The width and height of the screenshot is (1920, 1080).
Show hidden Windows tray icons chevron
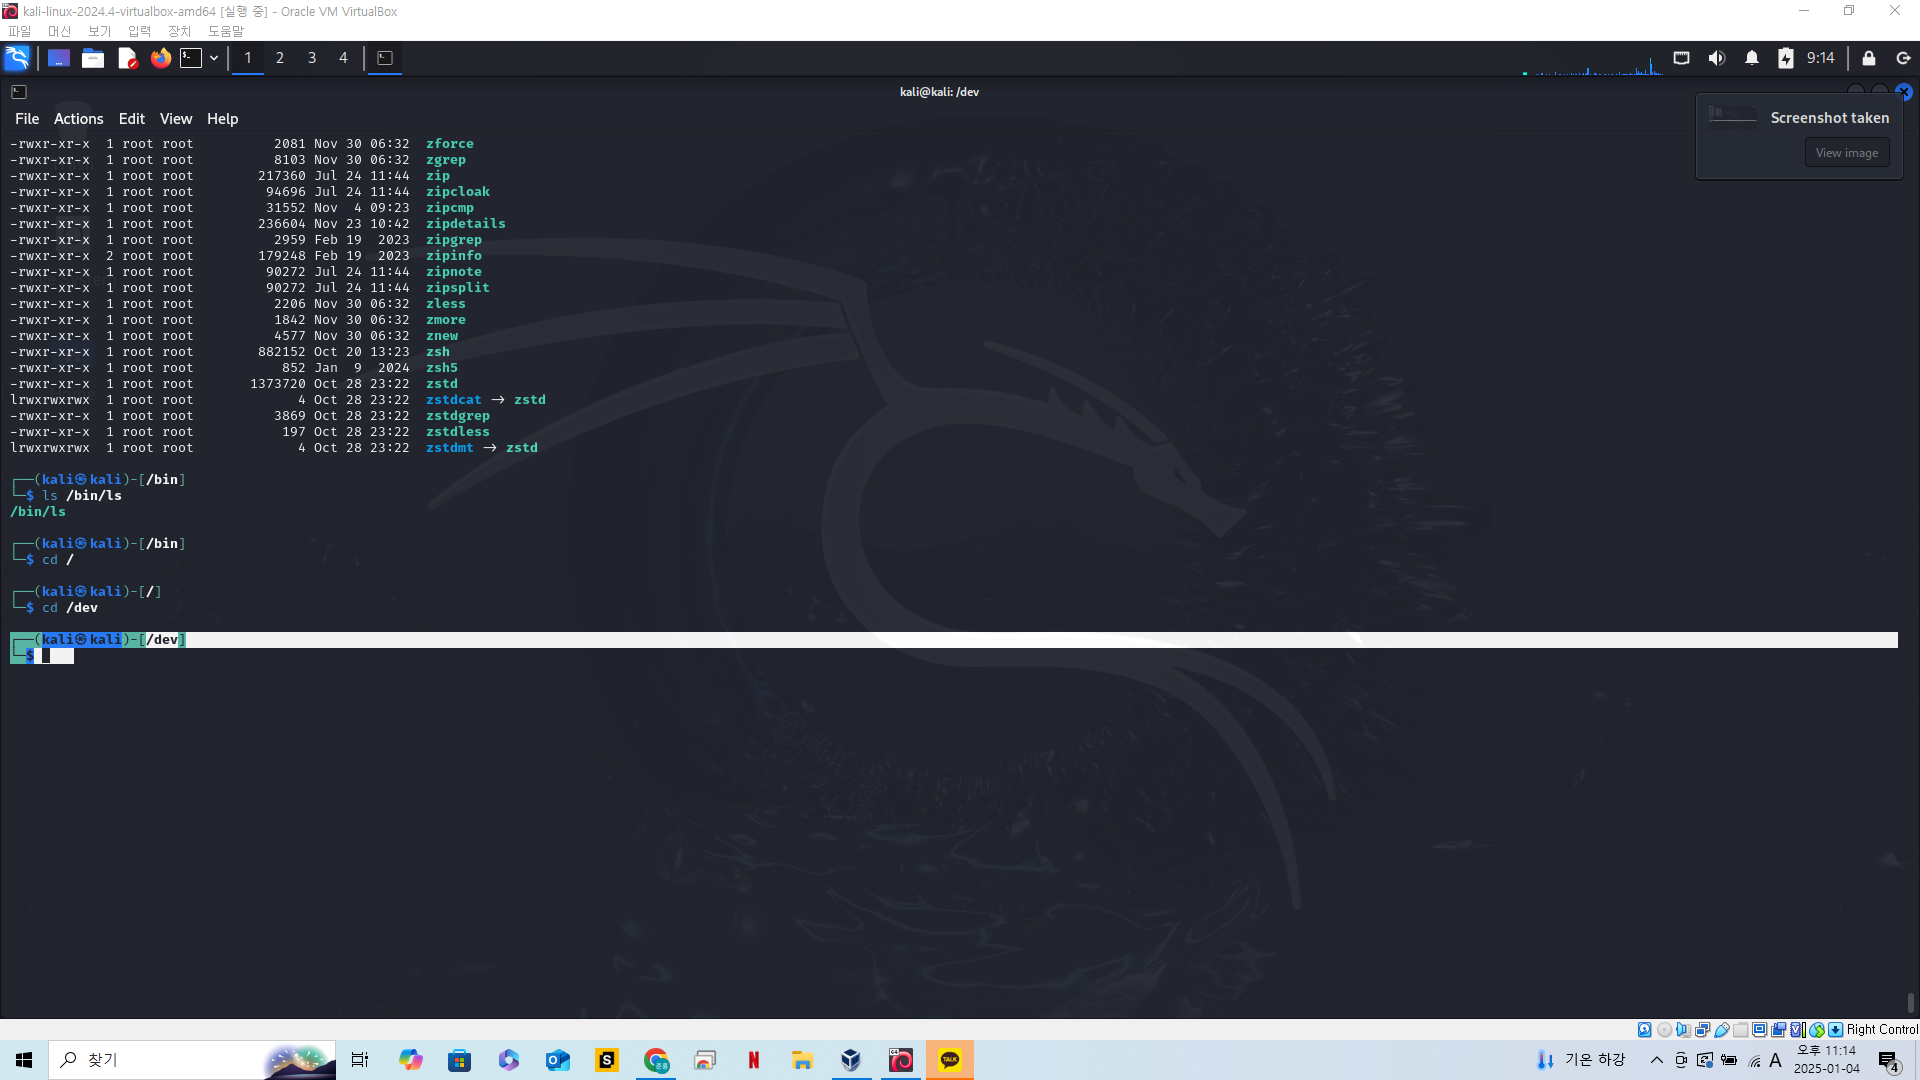(x=1657, y=1060)
